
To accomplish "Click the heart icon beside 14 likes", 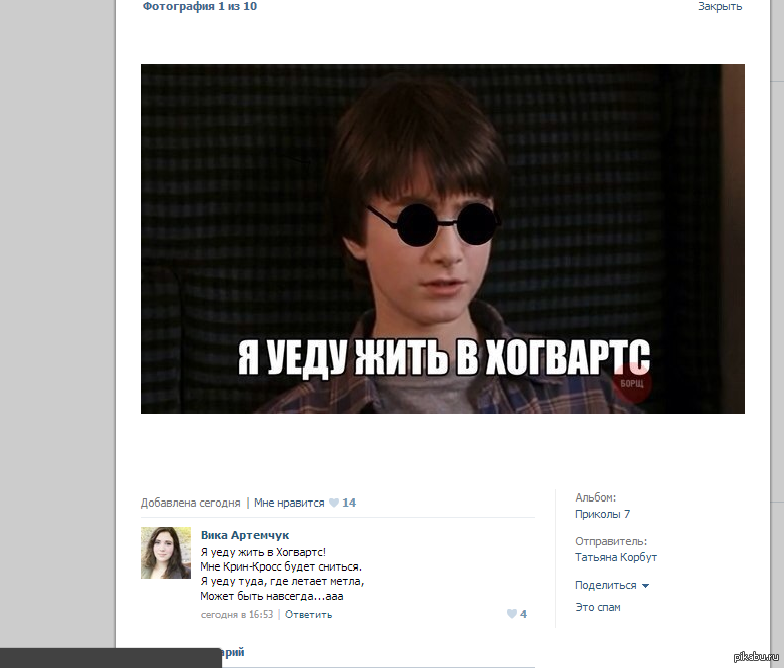I will coord(334,502).
